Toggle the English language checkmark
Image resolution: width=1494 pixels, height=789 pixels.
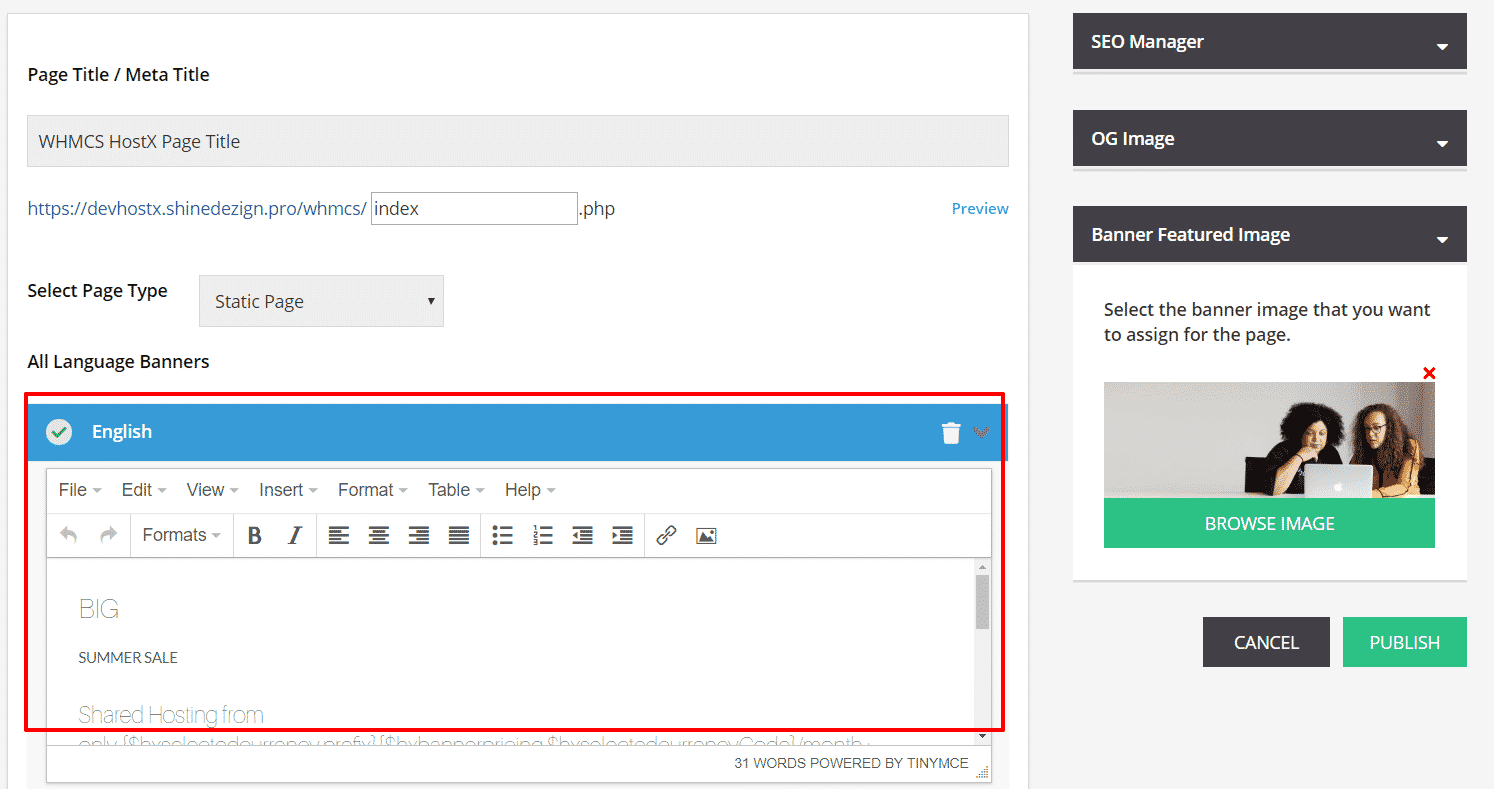(x=59, y=432)
